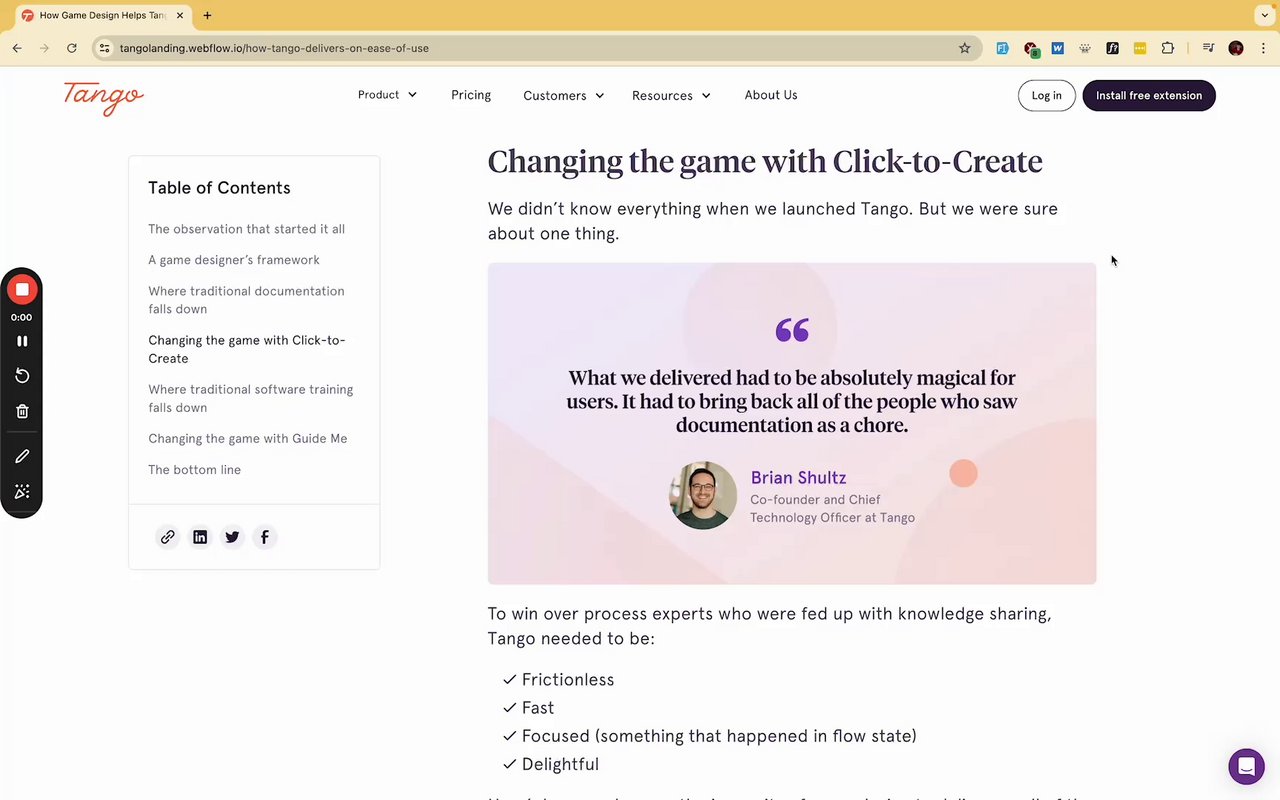Open the yellow dots extension icon
The width and height of the screenshot is (1280, 800).
1139,48
